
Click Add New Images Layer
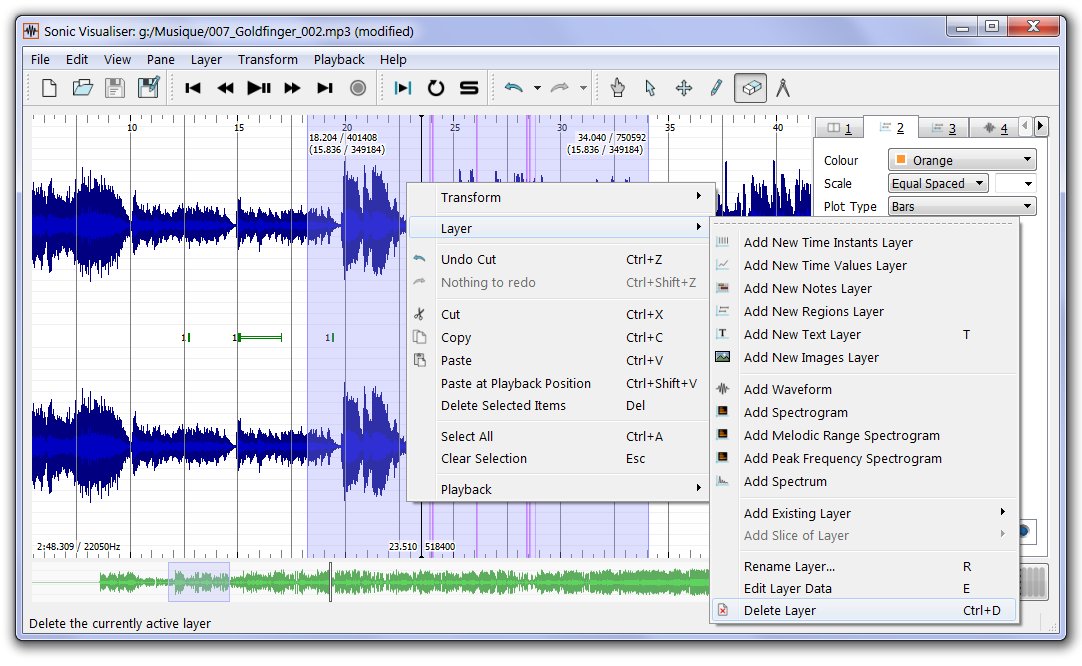click(865, 358)
